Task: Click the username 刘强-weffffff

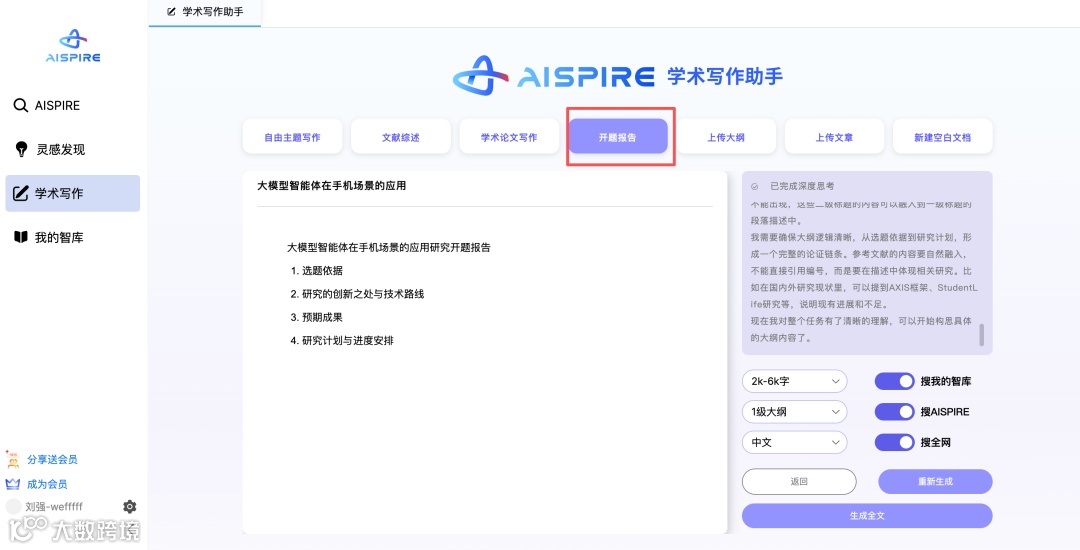Action: point(54,507)
